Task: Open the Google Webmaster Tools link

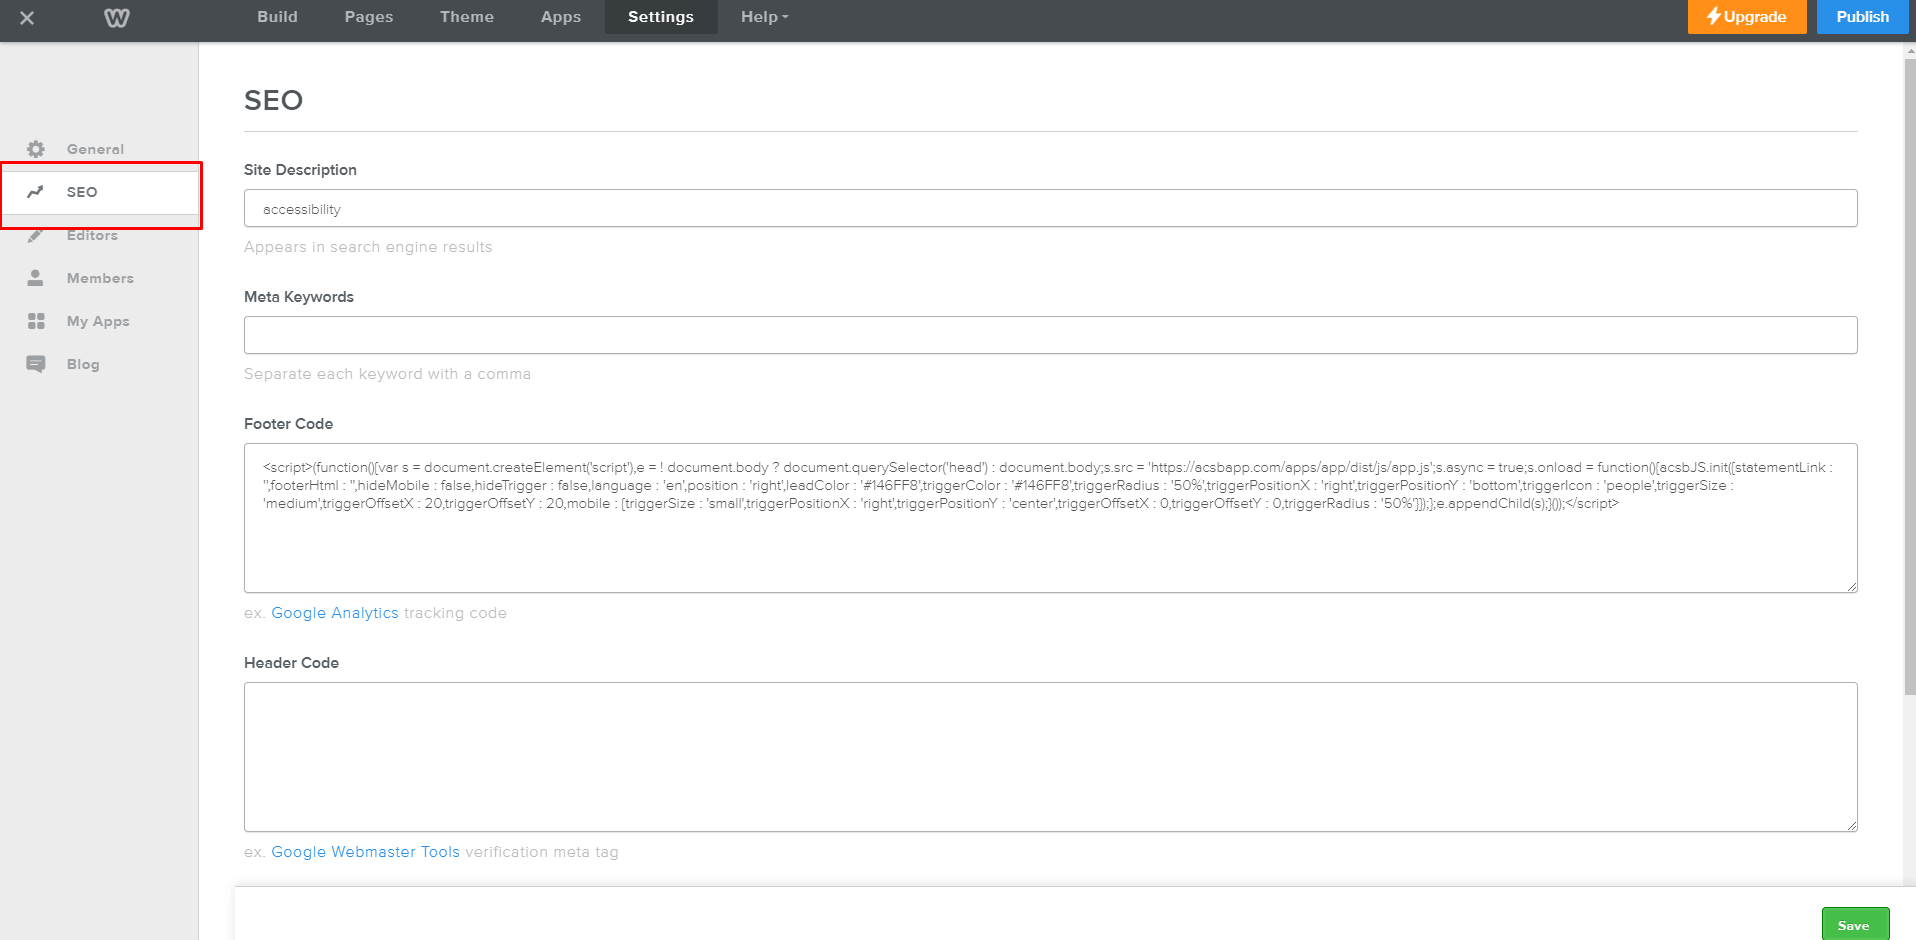Action: pyautogui.click(x=365, y=852)
